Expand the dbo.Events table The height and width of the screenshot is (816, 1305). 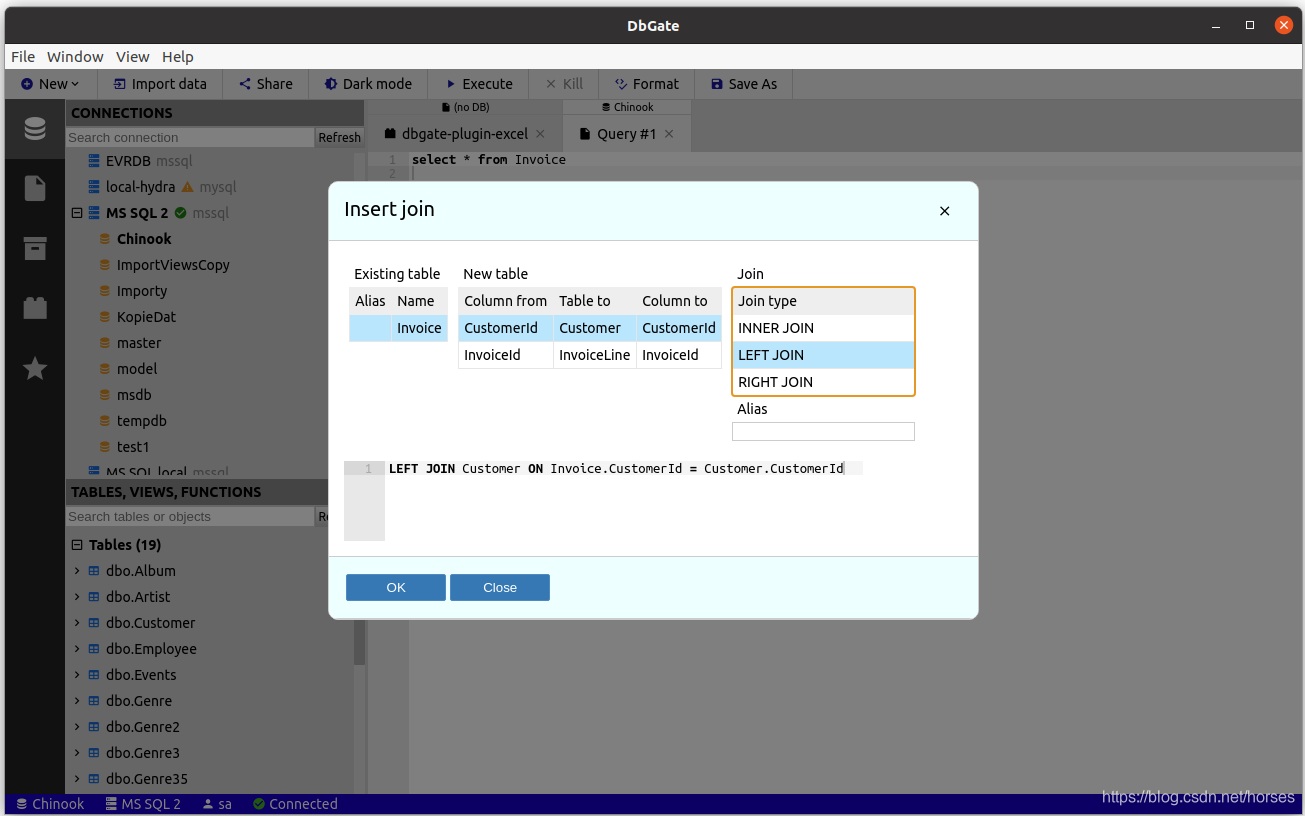(x=77, y=675)
